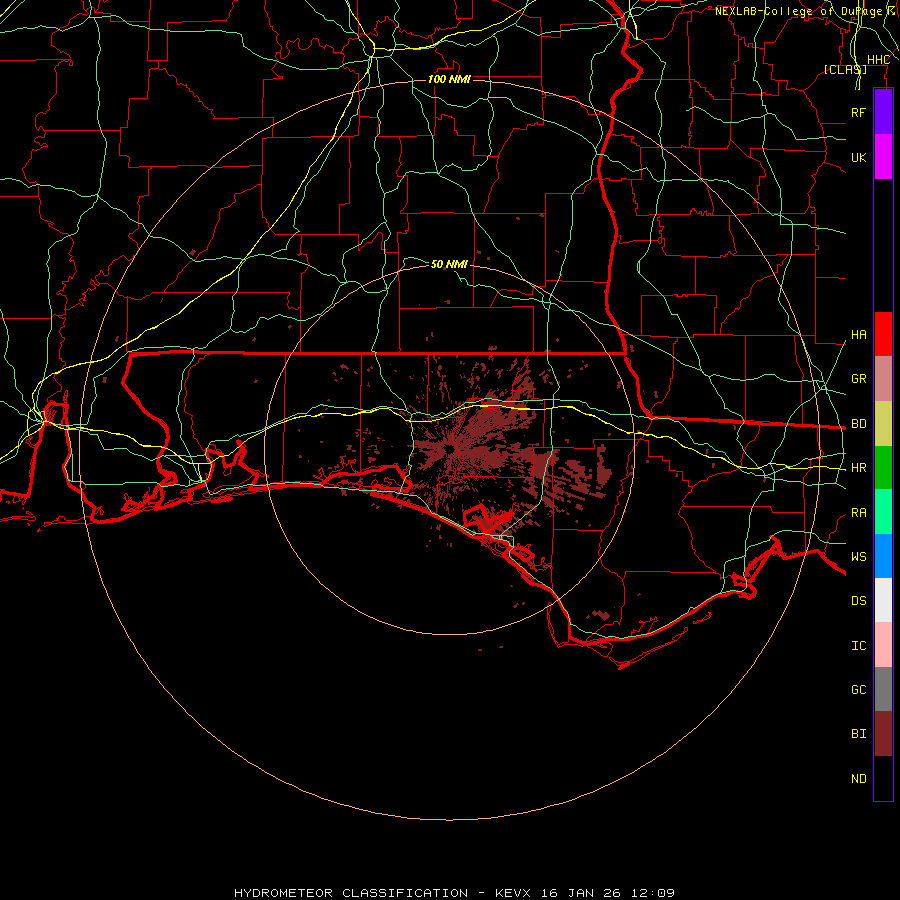The image size is (900, 900).
Task: Click the ND black legend swatch
Action: click(x=883, y=778)
